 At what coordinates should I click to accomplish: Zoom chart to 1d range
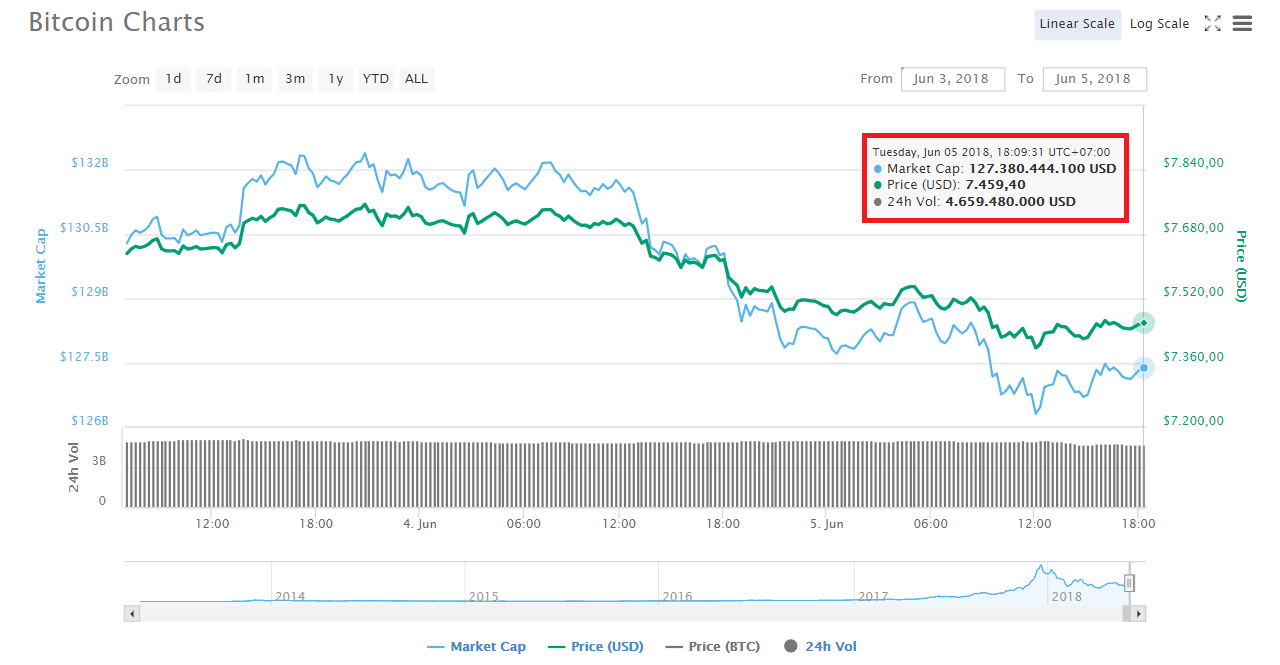click(173, 79)
